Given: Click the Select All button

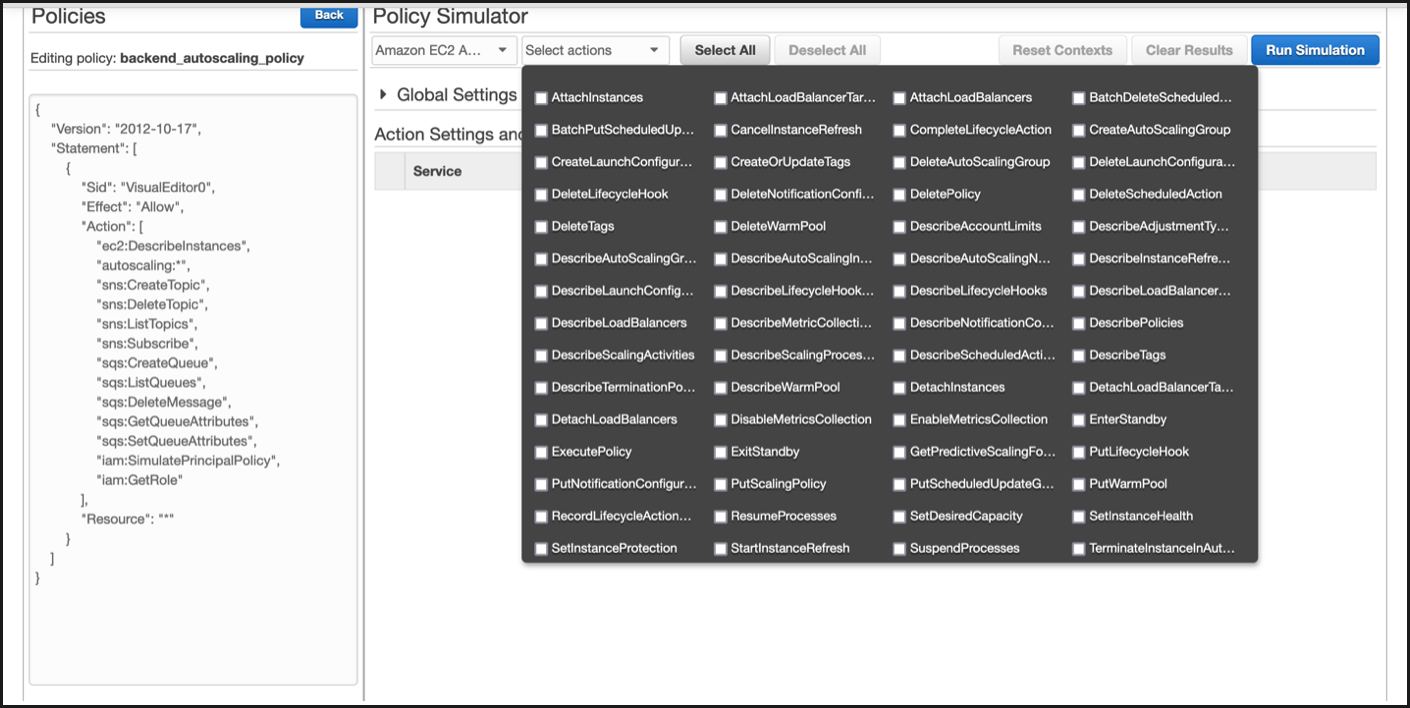Looking at the screenshot, I should click(725, 50).
